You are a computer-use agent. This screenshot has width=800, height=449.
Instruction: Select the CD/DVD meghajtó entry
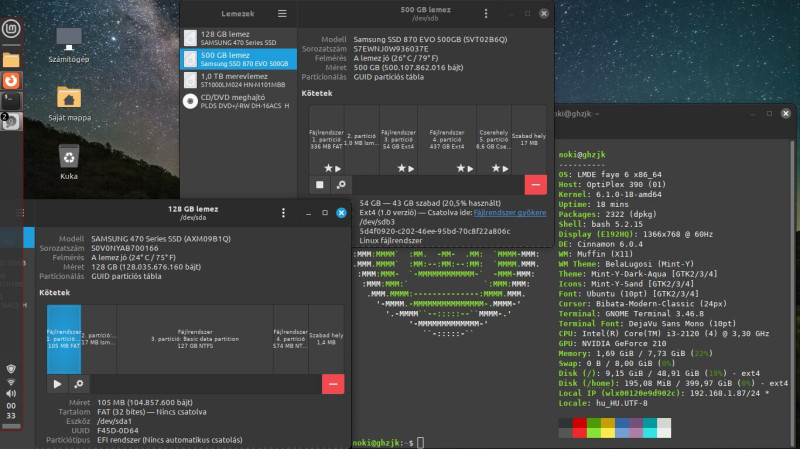pyautogui.click(x=238, y=101)
